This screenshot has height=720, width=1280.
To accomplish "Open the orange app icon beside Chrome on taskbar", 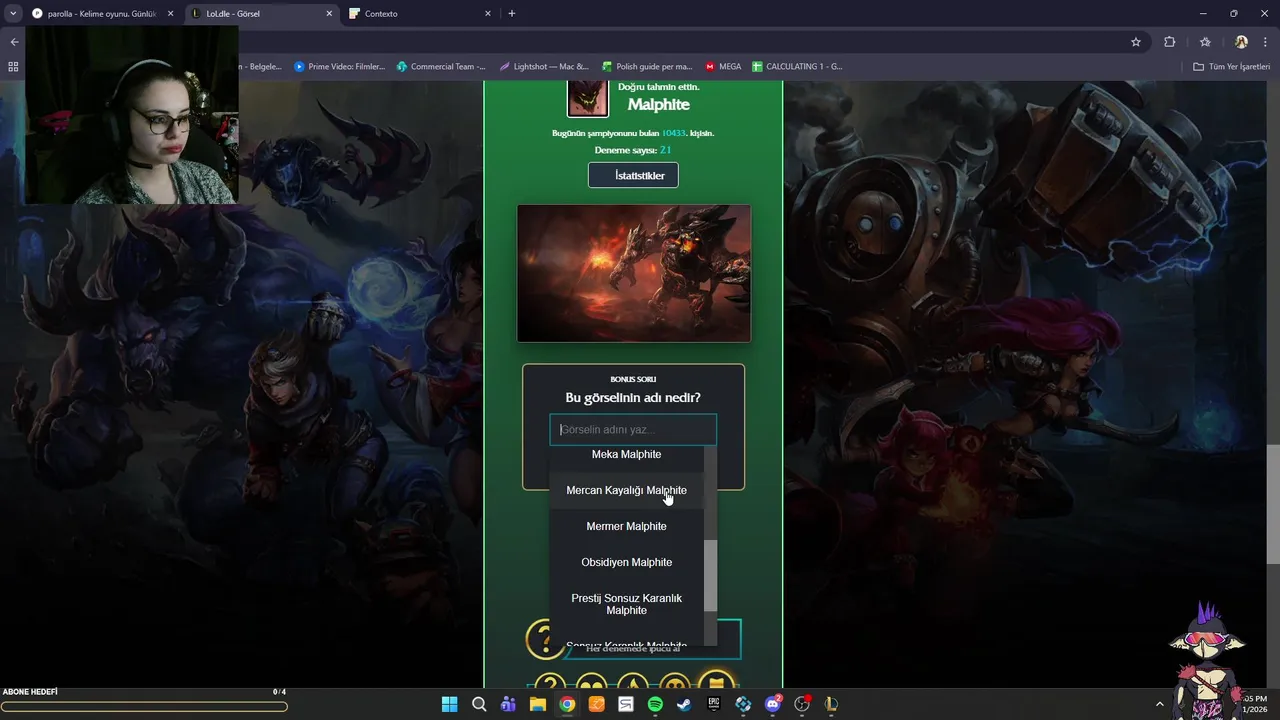I will [596, 704].
